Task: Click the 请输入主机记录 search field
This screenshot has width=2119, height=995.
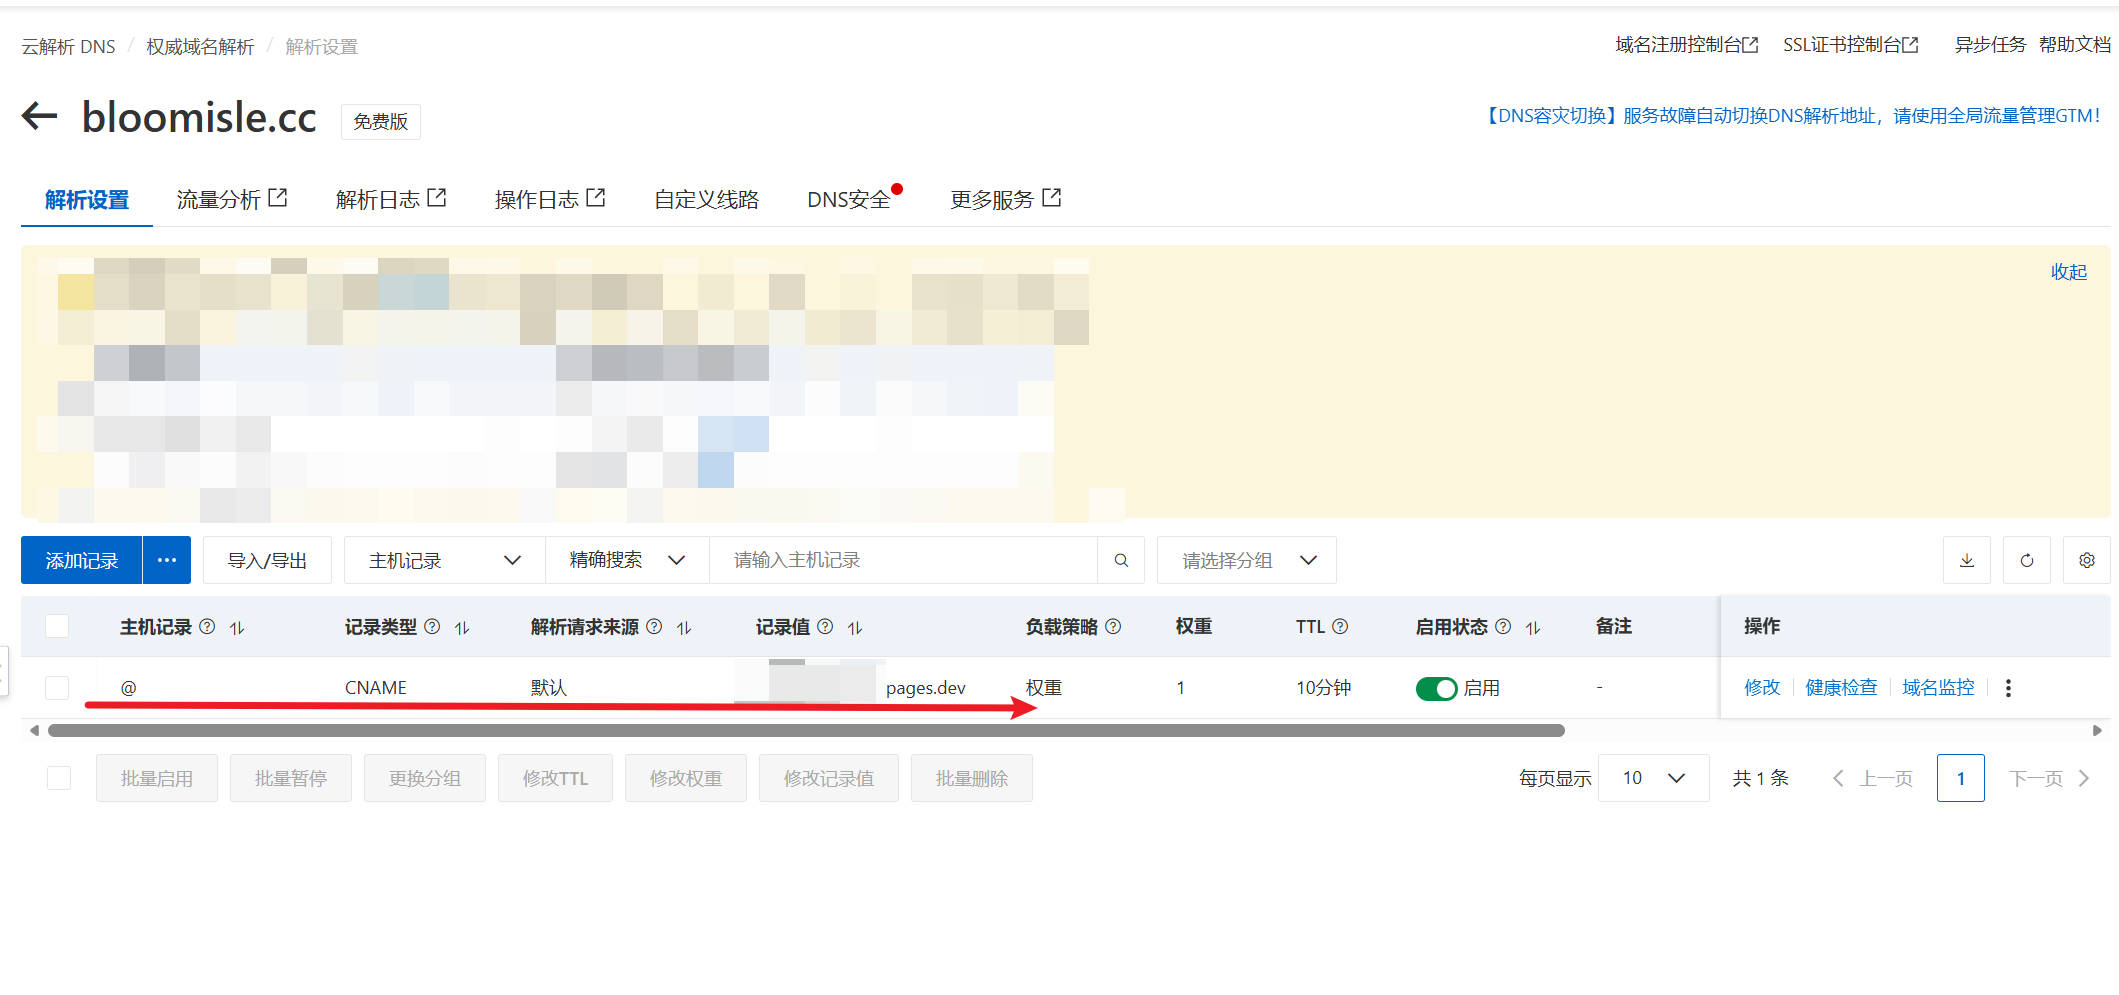Action: (x=903, y=560)
